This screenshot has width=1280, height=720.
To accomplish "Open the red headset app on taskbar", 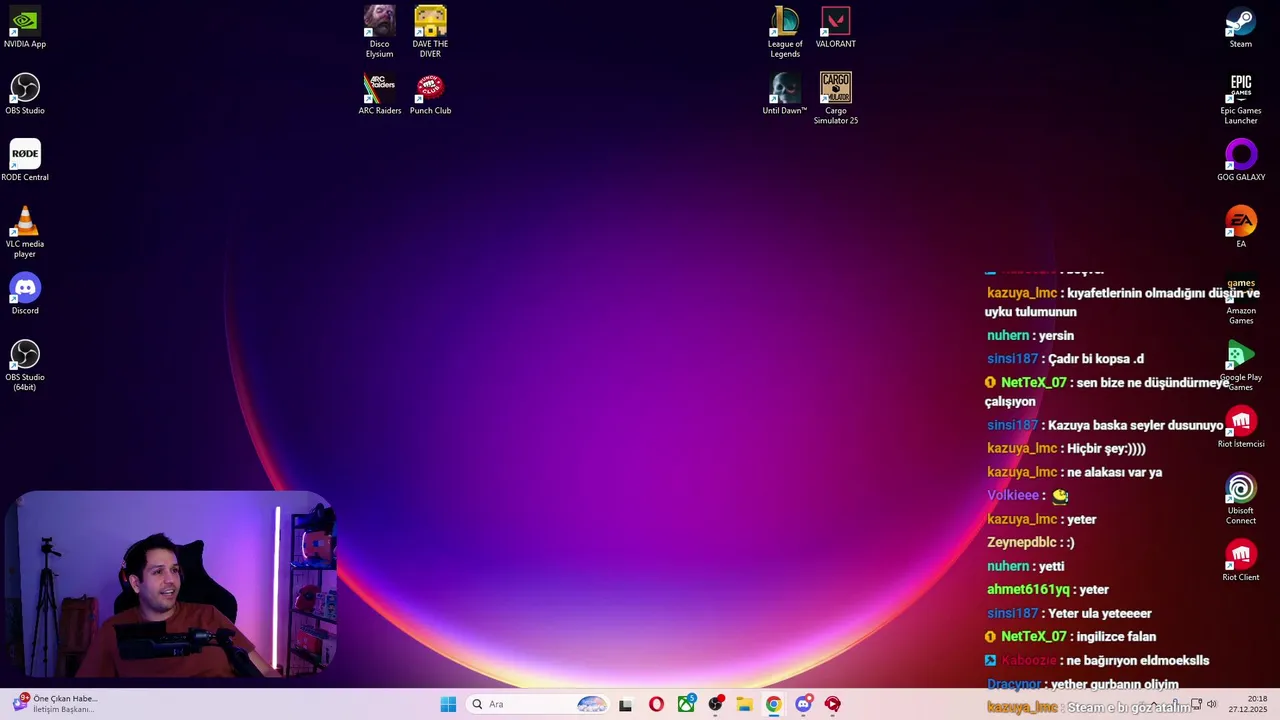I will pos(833,704).
